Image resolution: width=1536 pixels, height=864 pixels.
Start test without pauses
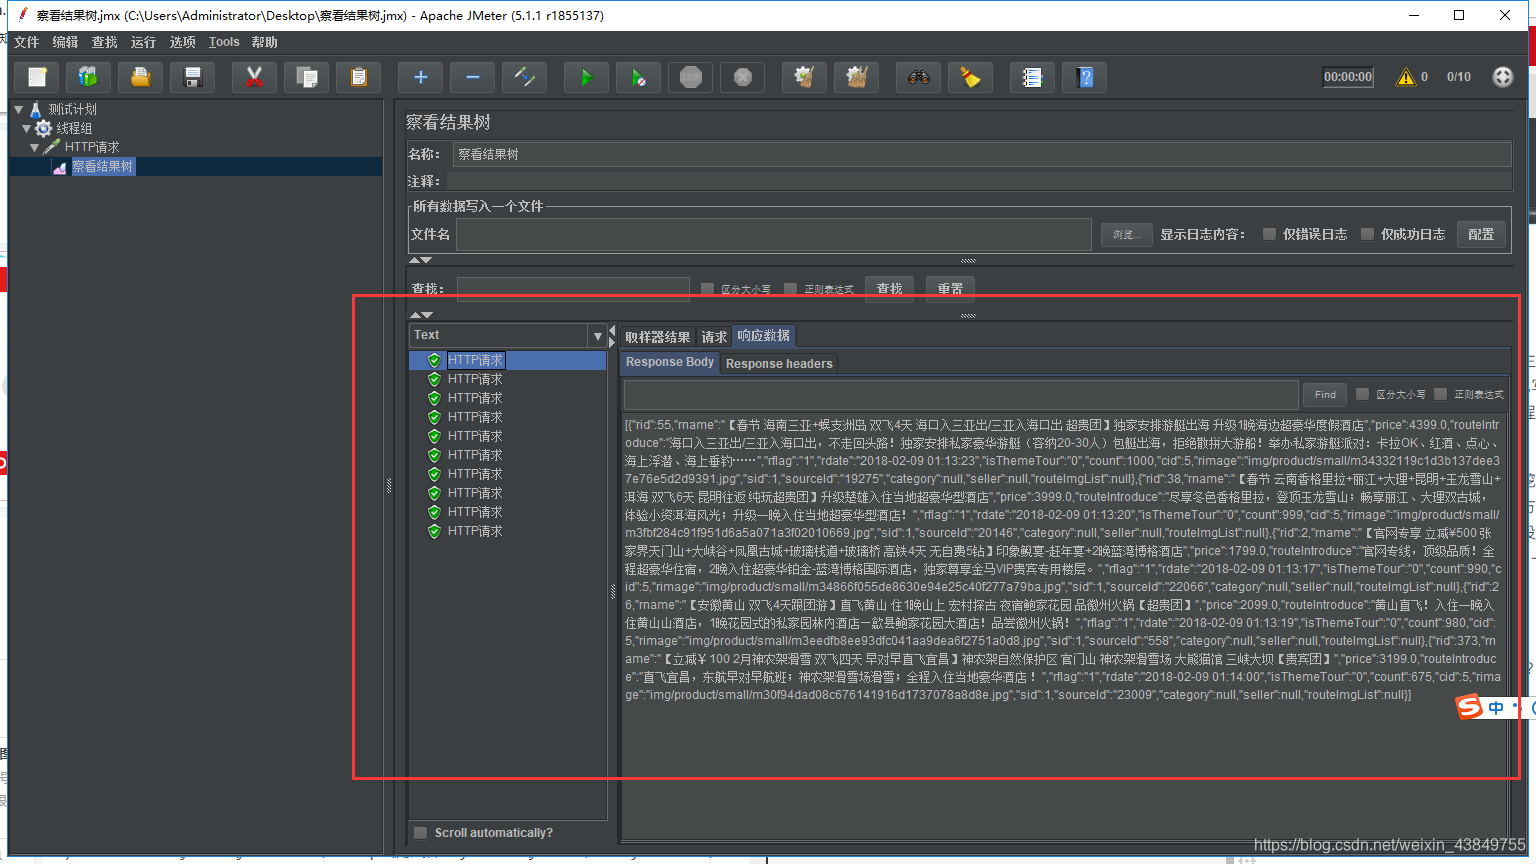click(639, 77)
